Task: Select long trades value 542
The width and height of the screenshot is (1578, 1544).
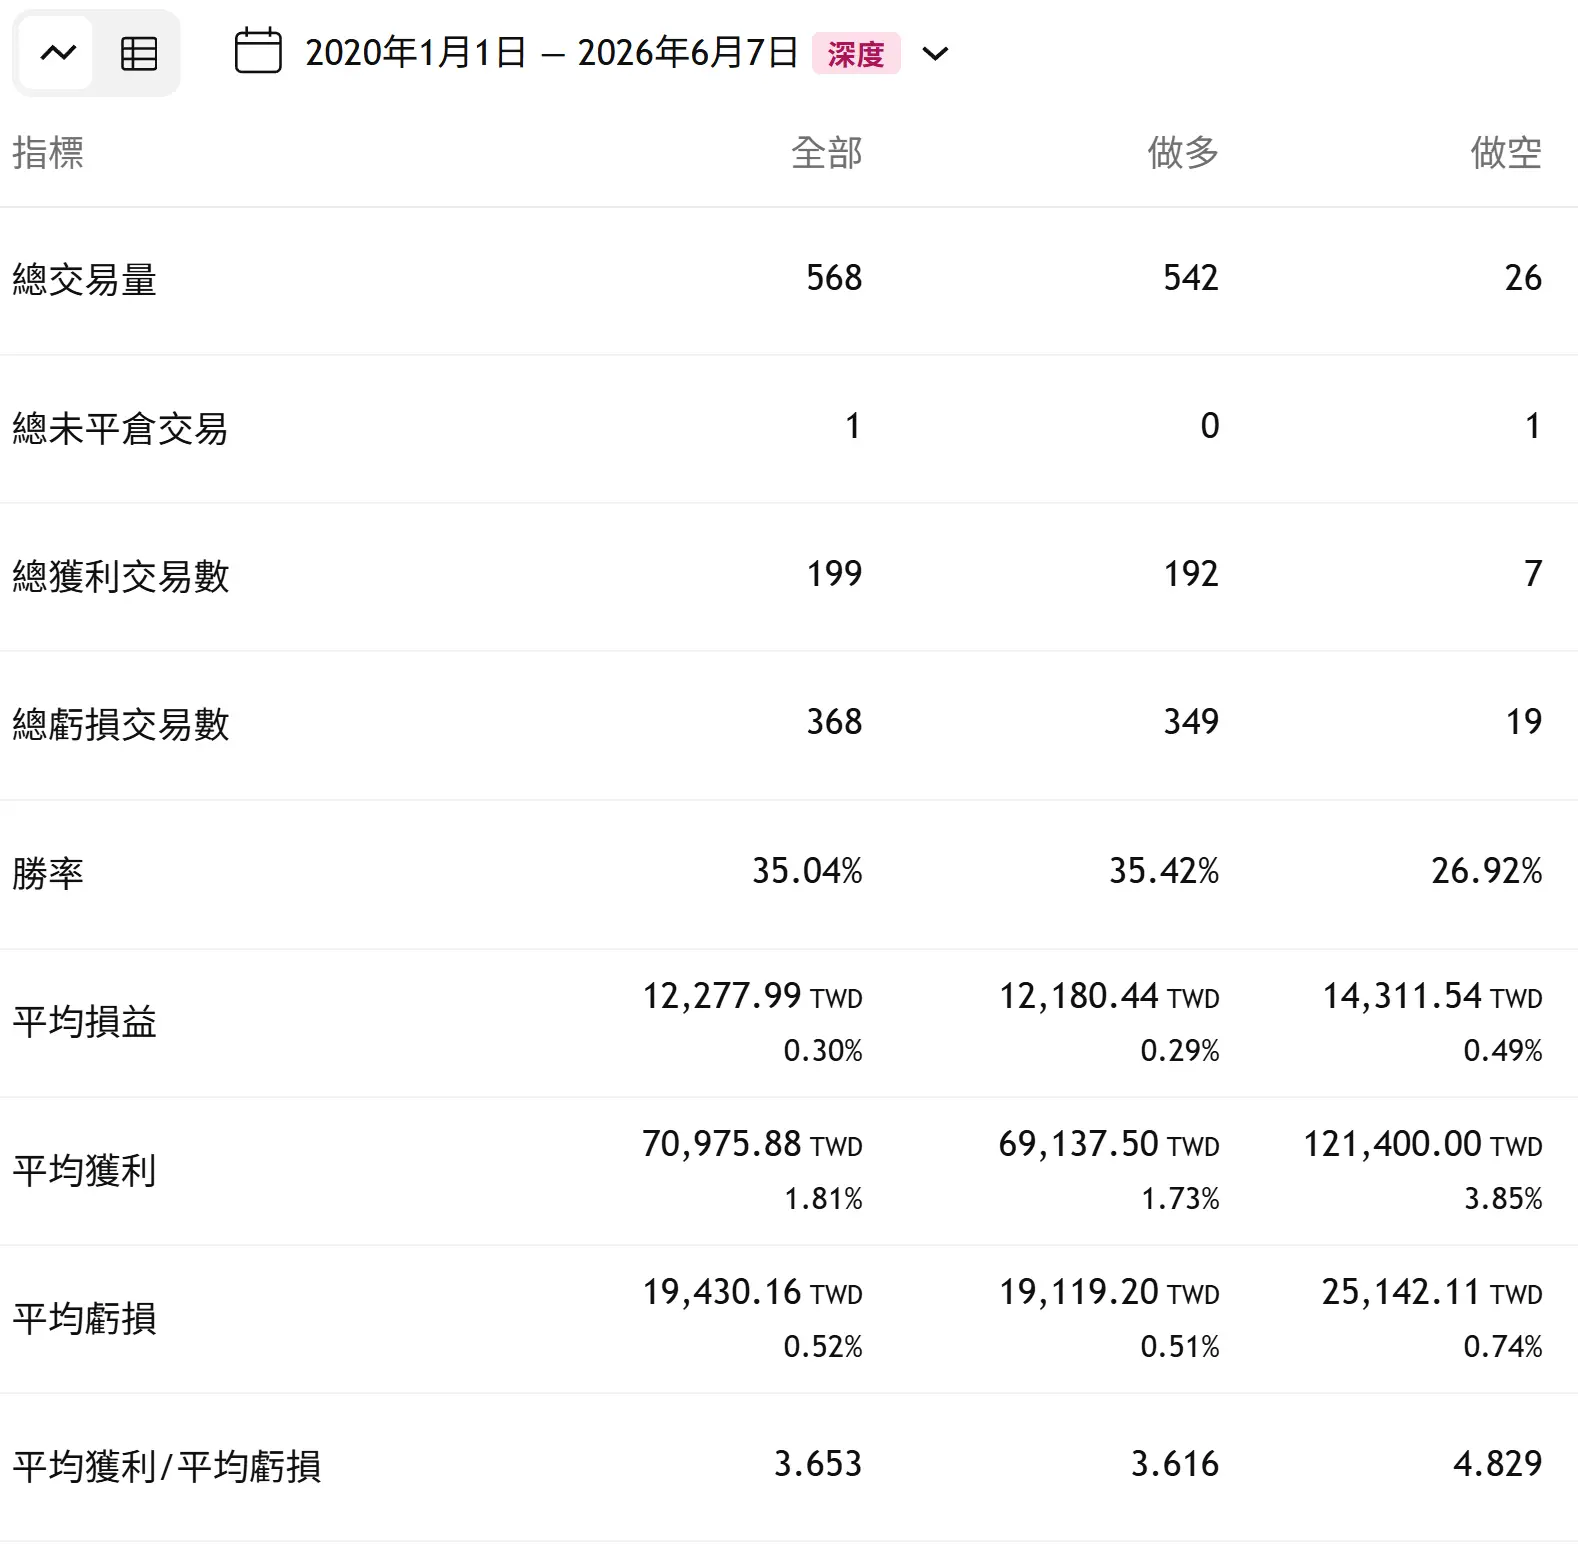Action: [x=1191, y=278]
